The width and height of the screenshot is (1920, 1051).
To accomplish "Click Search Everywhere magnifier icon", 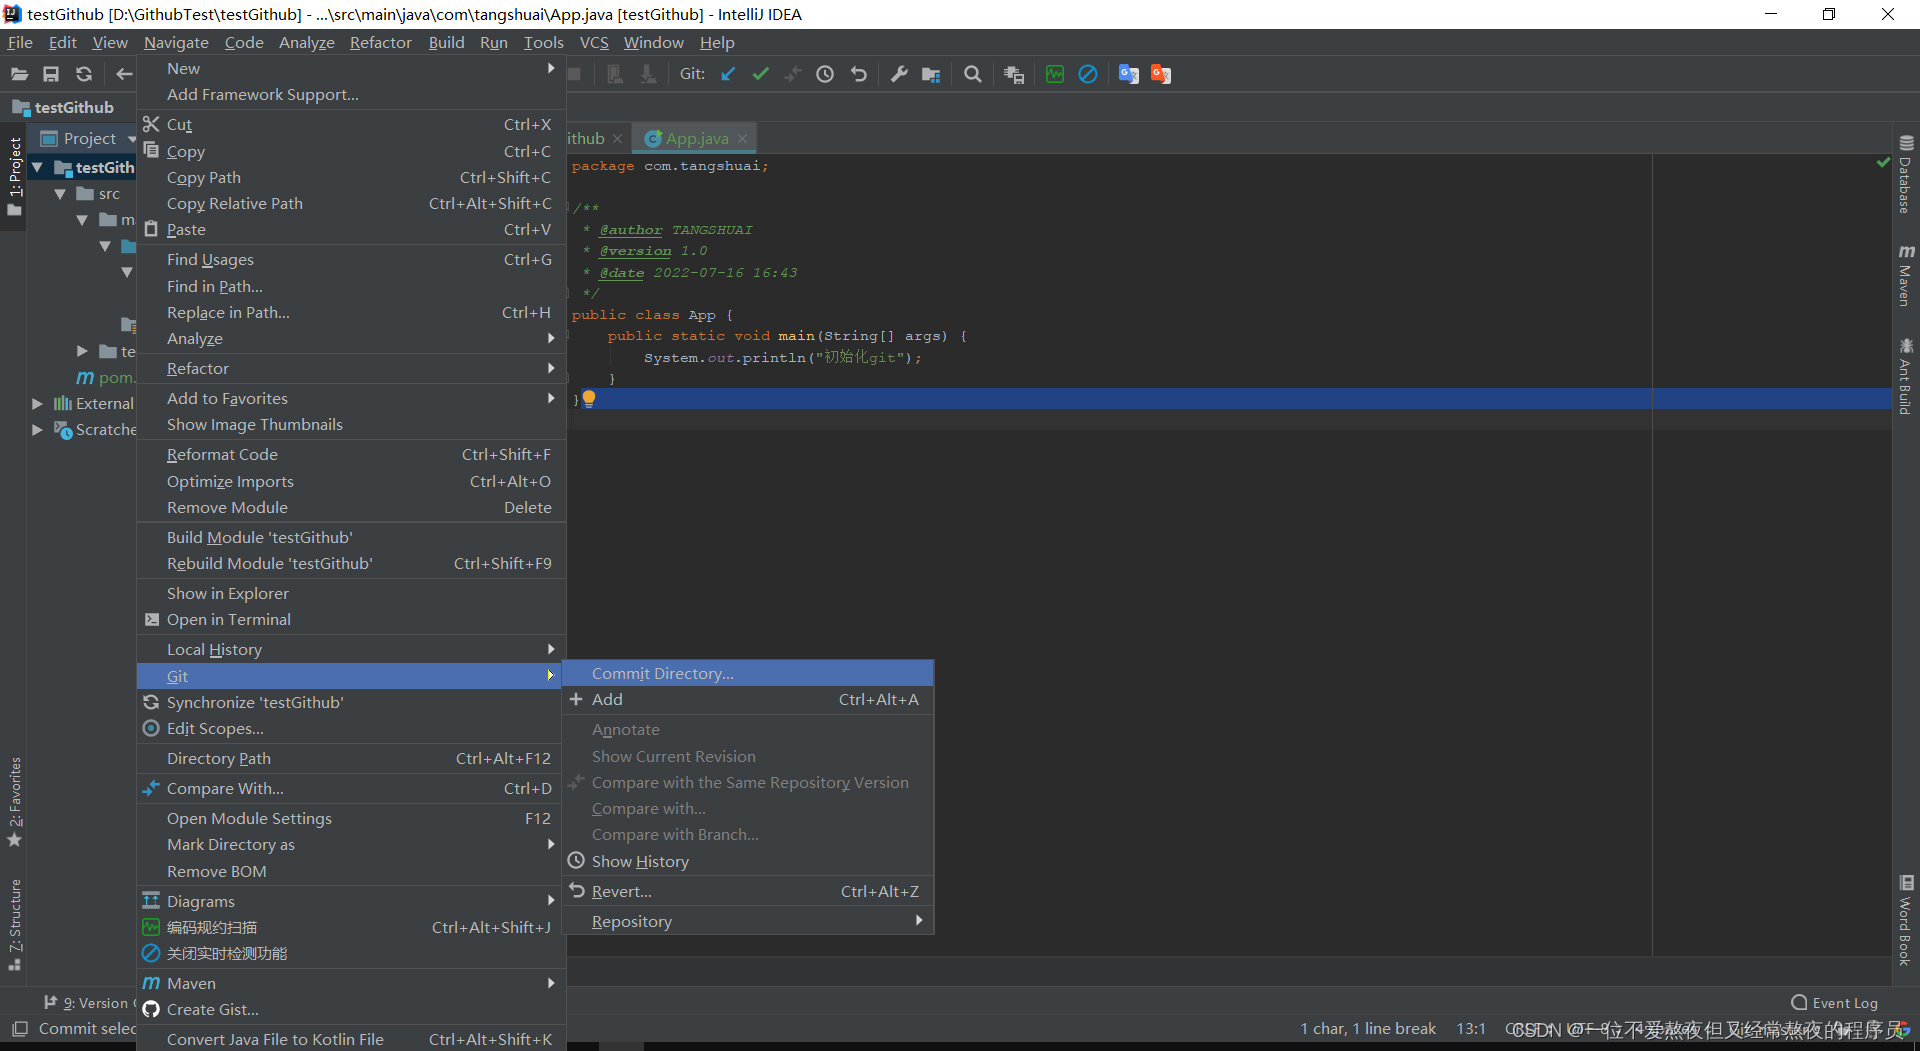I will pyautogui.click(x=972, y=74).
